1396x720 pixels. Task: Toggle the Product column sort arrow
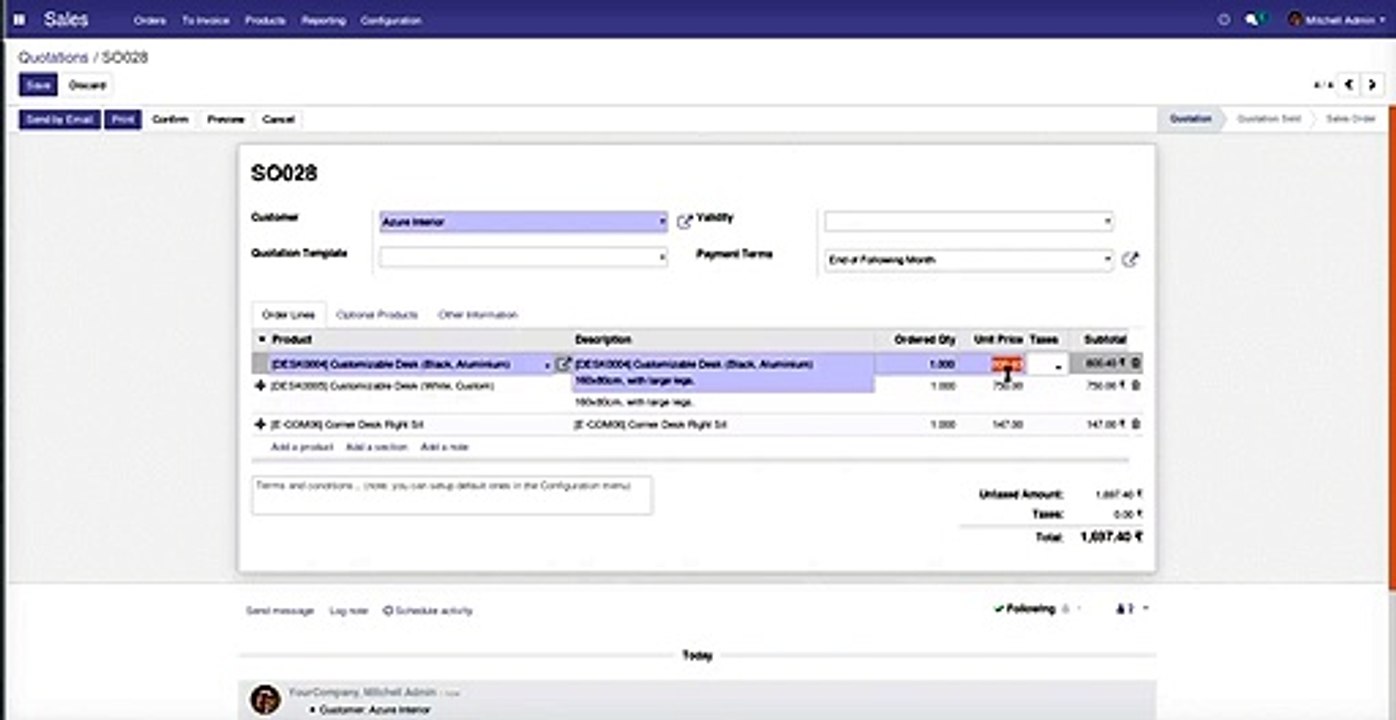coord(262,339)
